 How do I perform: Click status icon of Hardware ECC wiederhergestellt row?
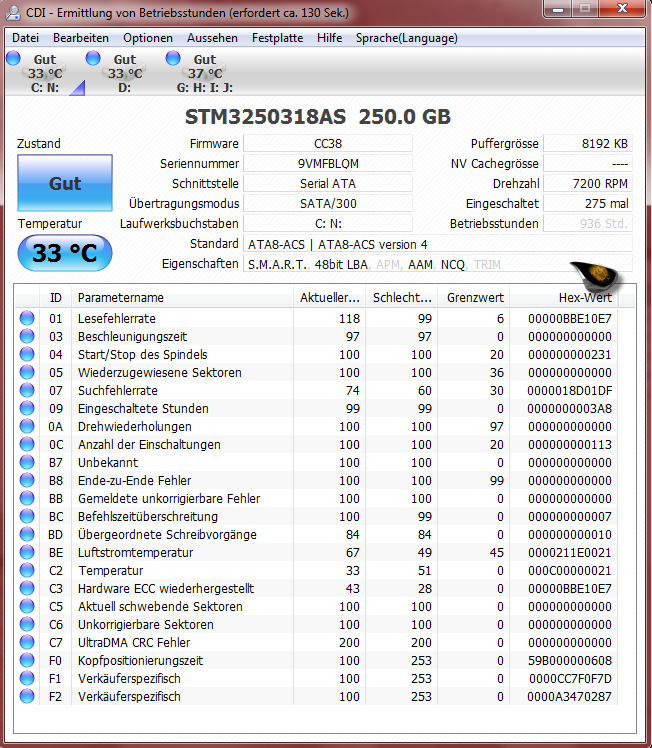pos(27,588)
